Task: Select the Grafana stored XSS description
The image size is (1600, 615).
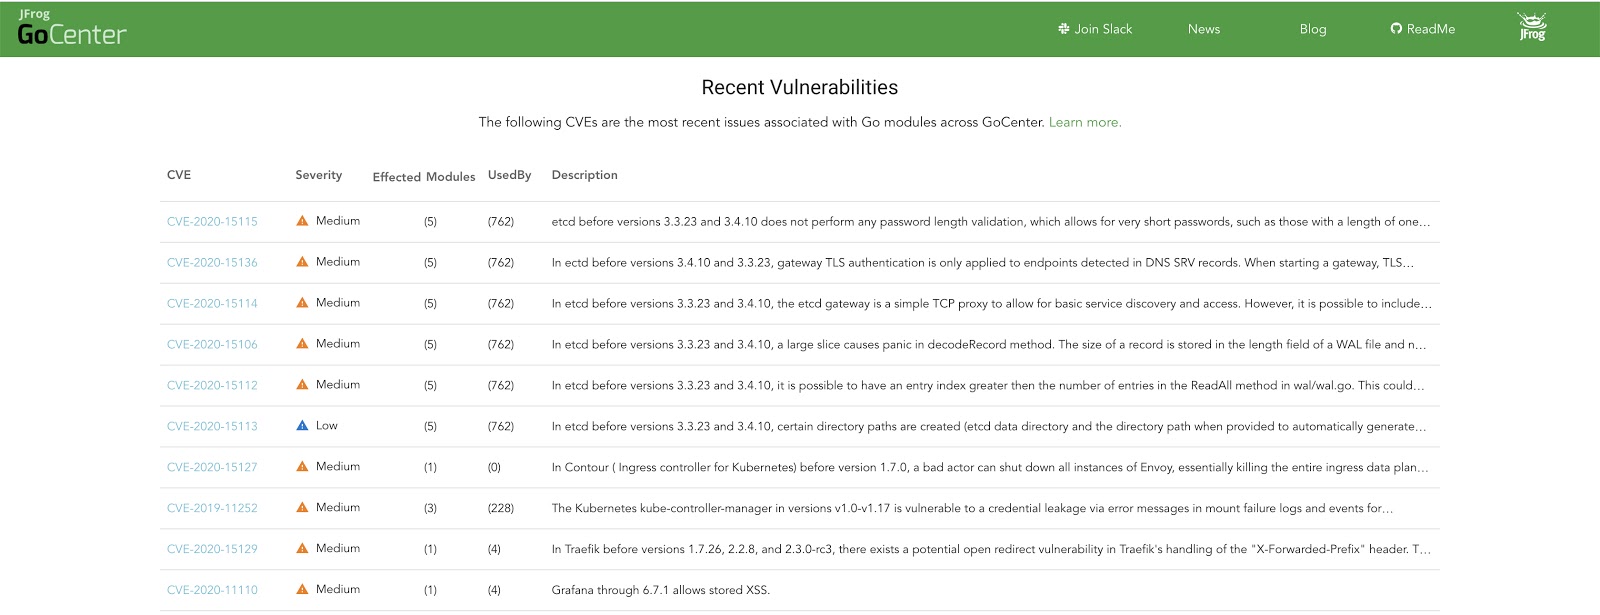Action: click(x=660, y=590)
